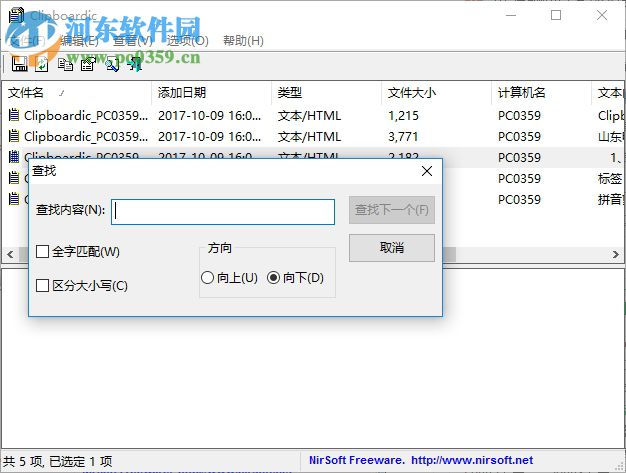This screenshot has width=626, height=473.
Task: Click file icon of the highlighted third row
Action: click(14, 156)
